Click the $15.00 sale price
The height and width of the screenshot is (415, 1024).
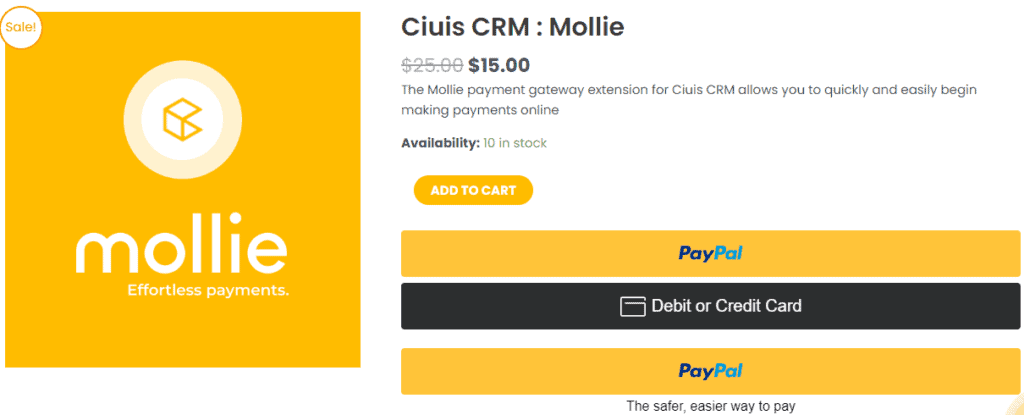499,65
